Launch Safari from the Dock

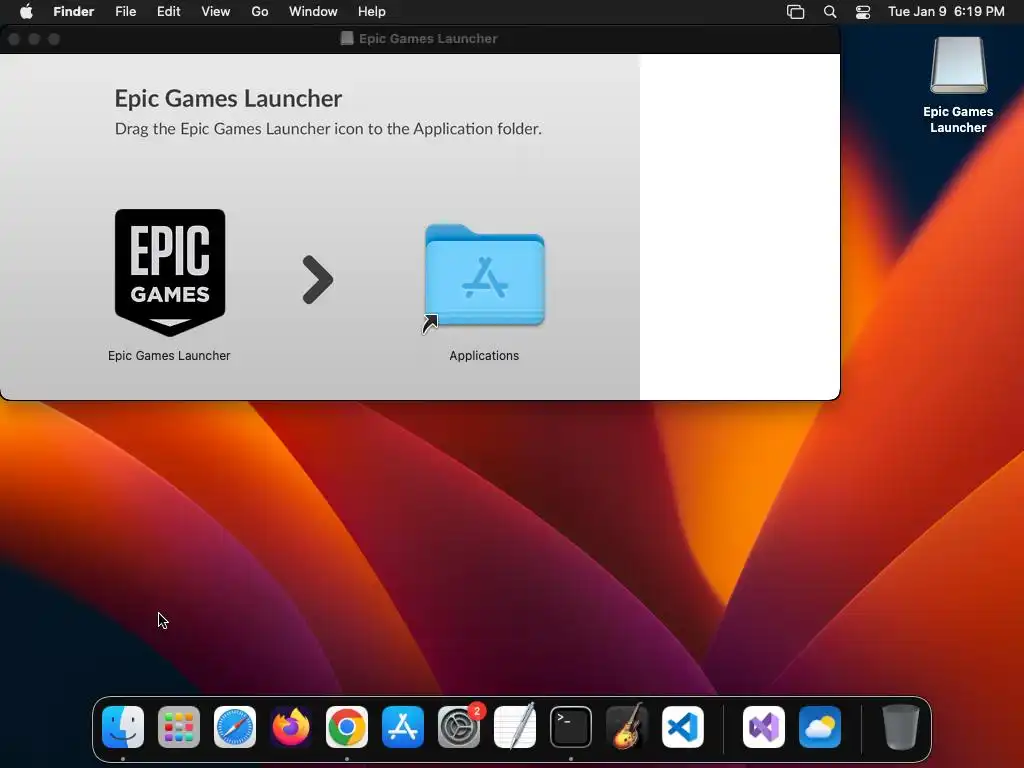point(235,727)
